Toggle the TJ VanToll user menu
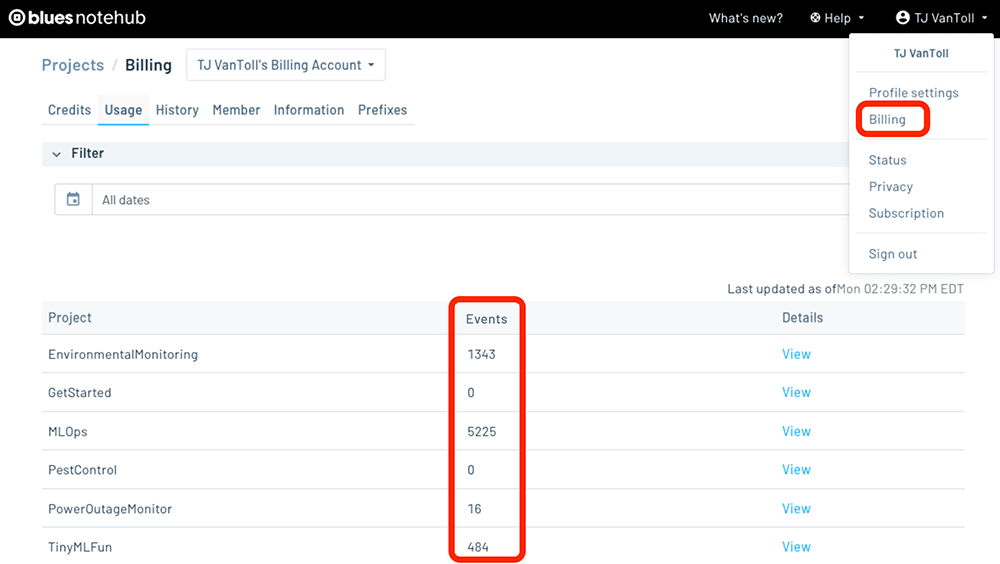Viewport: 1000px width, 564px height. 941,18
